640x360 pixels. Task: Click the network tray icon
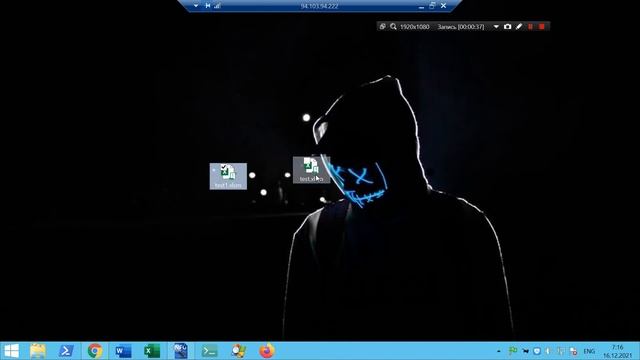pos(561,351)
